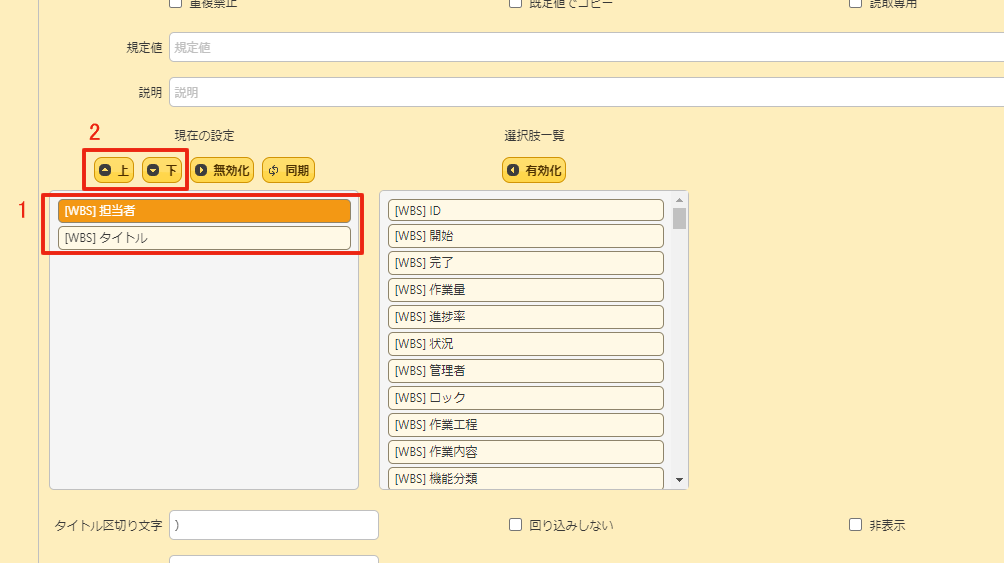Click the options list scrollbar thumb
Viewport: 1004px width, 563px height.
point(679,218)
